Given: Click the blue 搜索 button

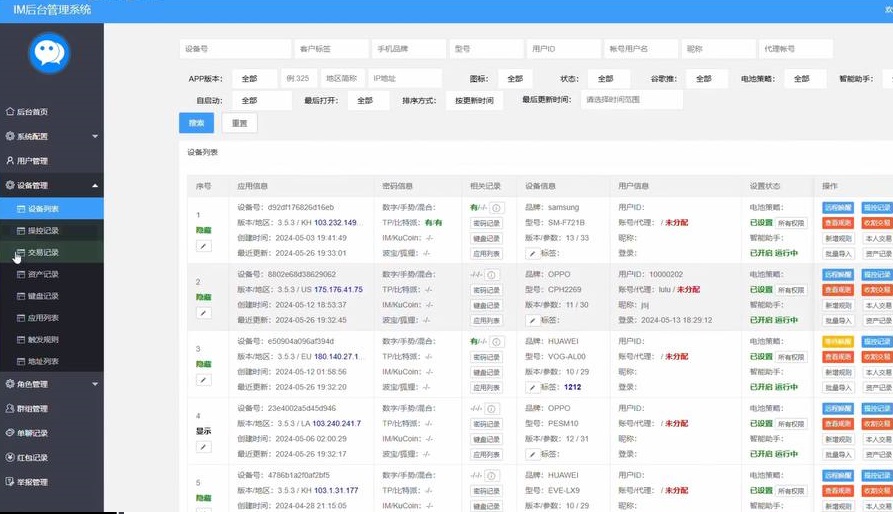Looking at the screenshot, I should [196, 123].
